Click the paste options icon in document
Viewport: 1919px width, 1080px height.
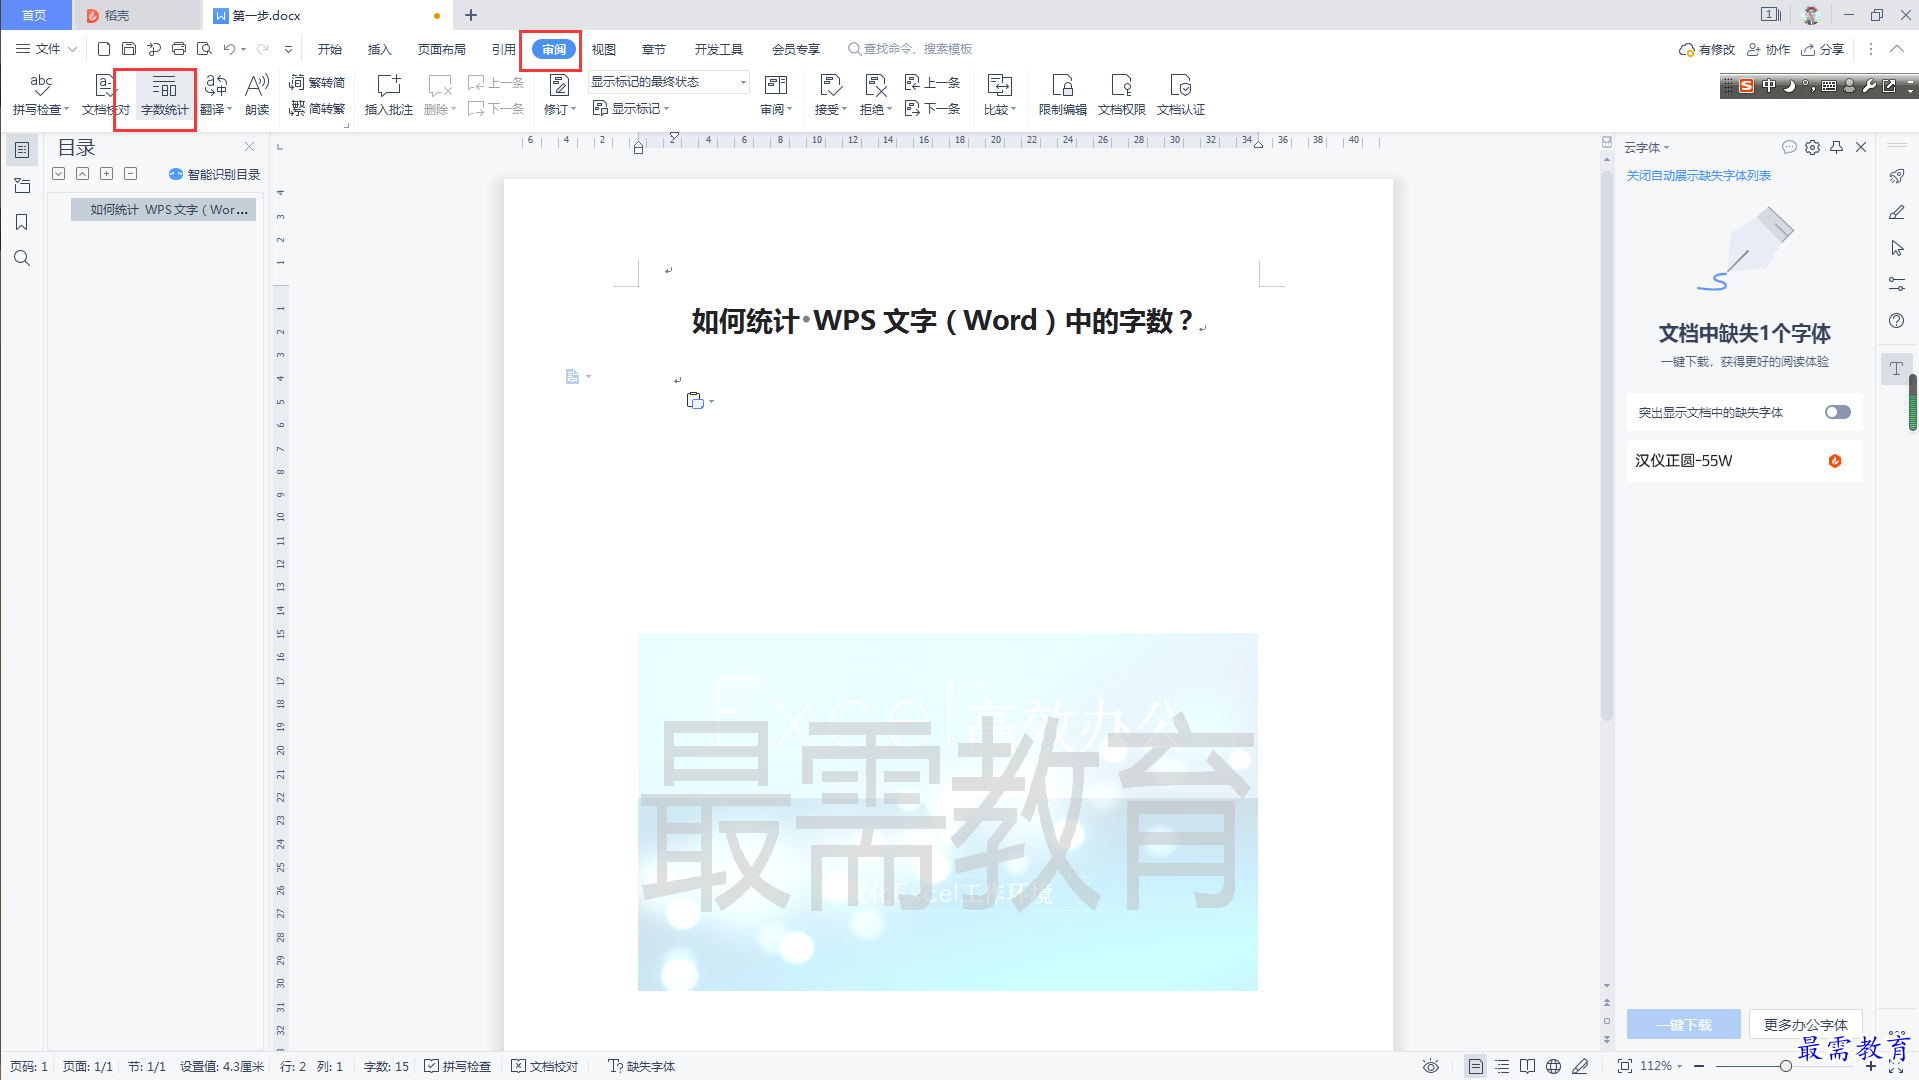pyautogui.click(x=695, y=401)
